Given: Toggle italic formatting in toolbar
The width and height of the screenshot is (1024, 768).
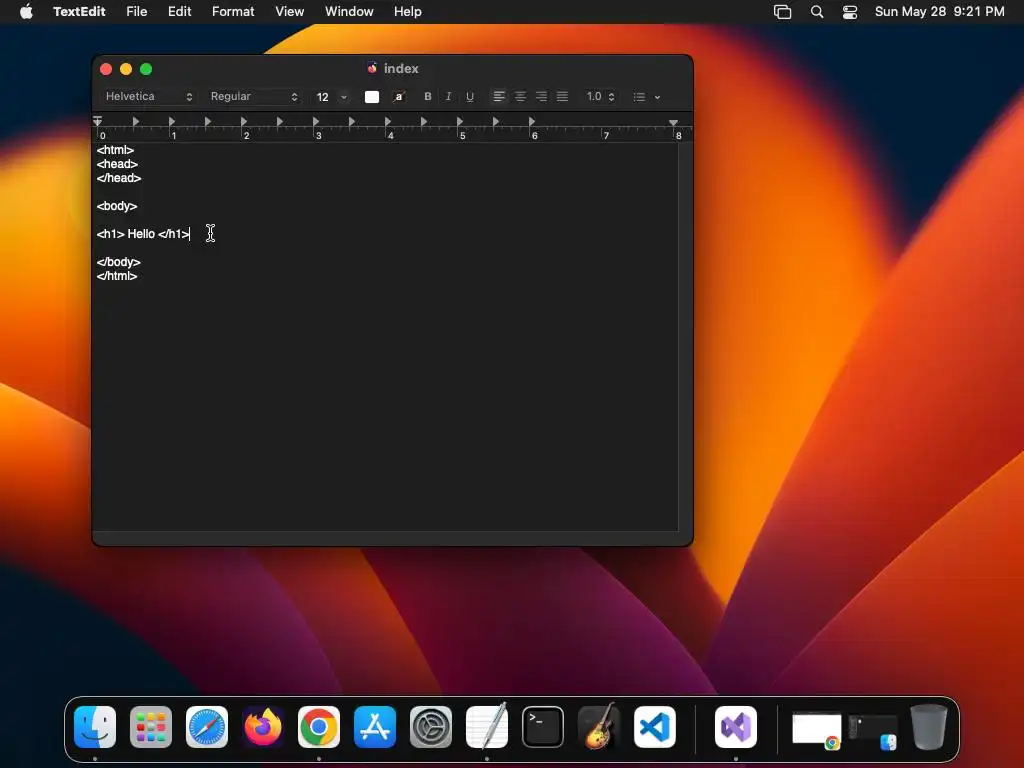Looking at the screenshot, I should coord(448,97).
